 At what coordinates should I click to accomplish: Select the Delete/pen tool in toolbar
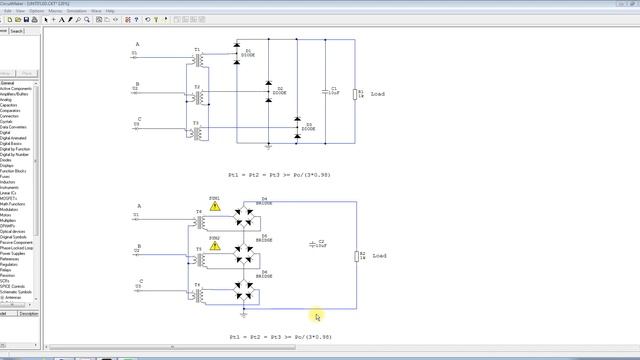70,20
